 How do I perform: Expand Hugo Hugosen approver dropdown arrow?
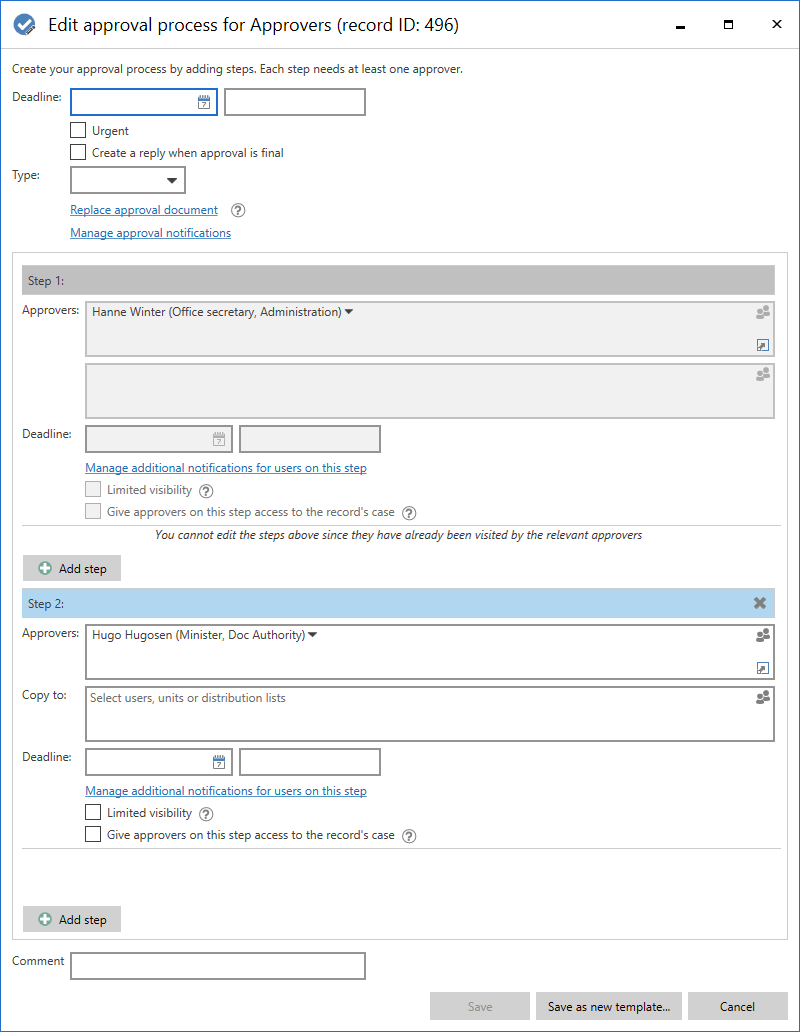pyautogui.click(x=313, y=635)
